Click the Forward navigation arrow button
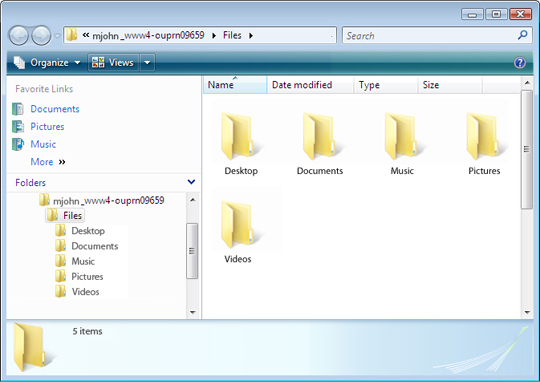This screenshot has height=382, width=540. (x=41, y=35)
